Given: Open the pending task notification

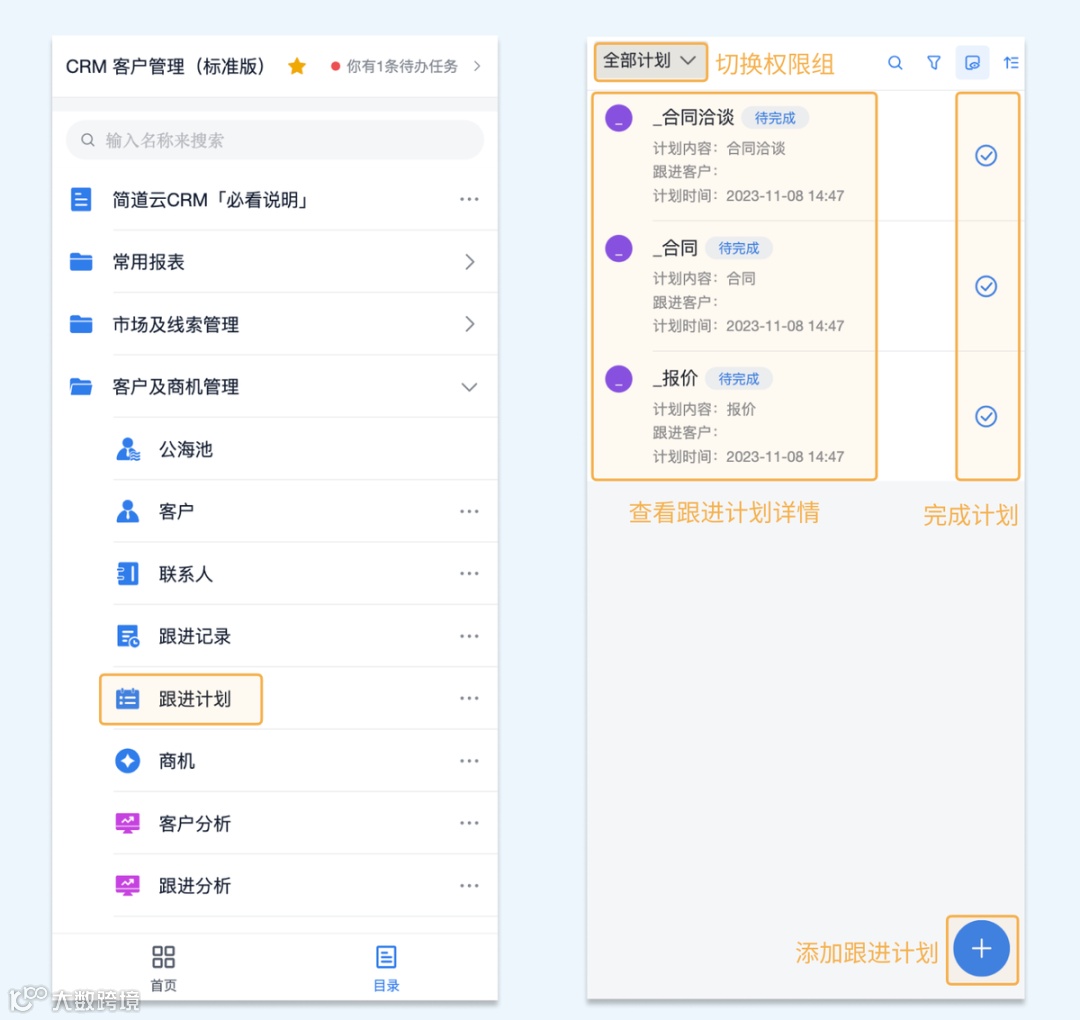Looking at the screenshot, I should point(405,66).
